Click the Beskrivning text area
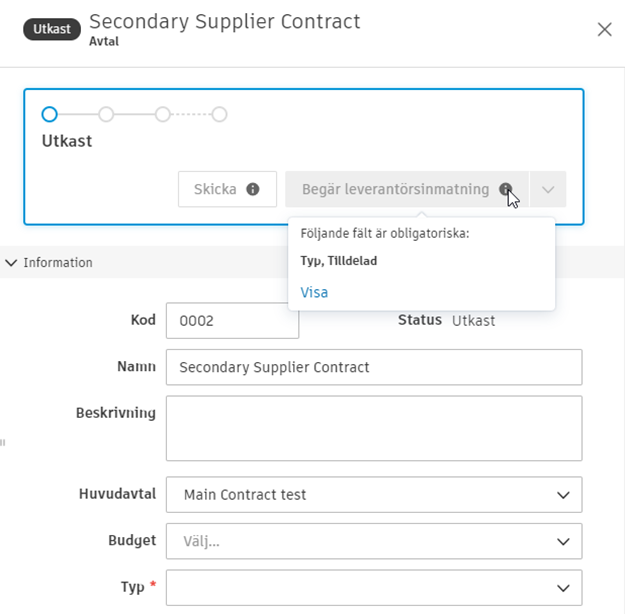This screenshot has width=625, height=614. coord(373,428)
